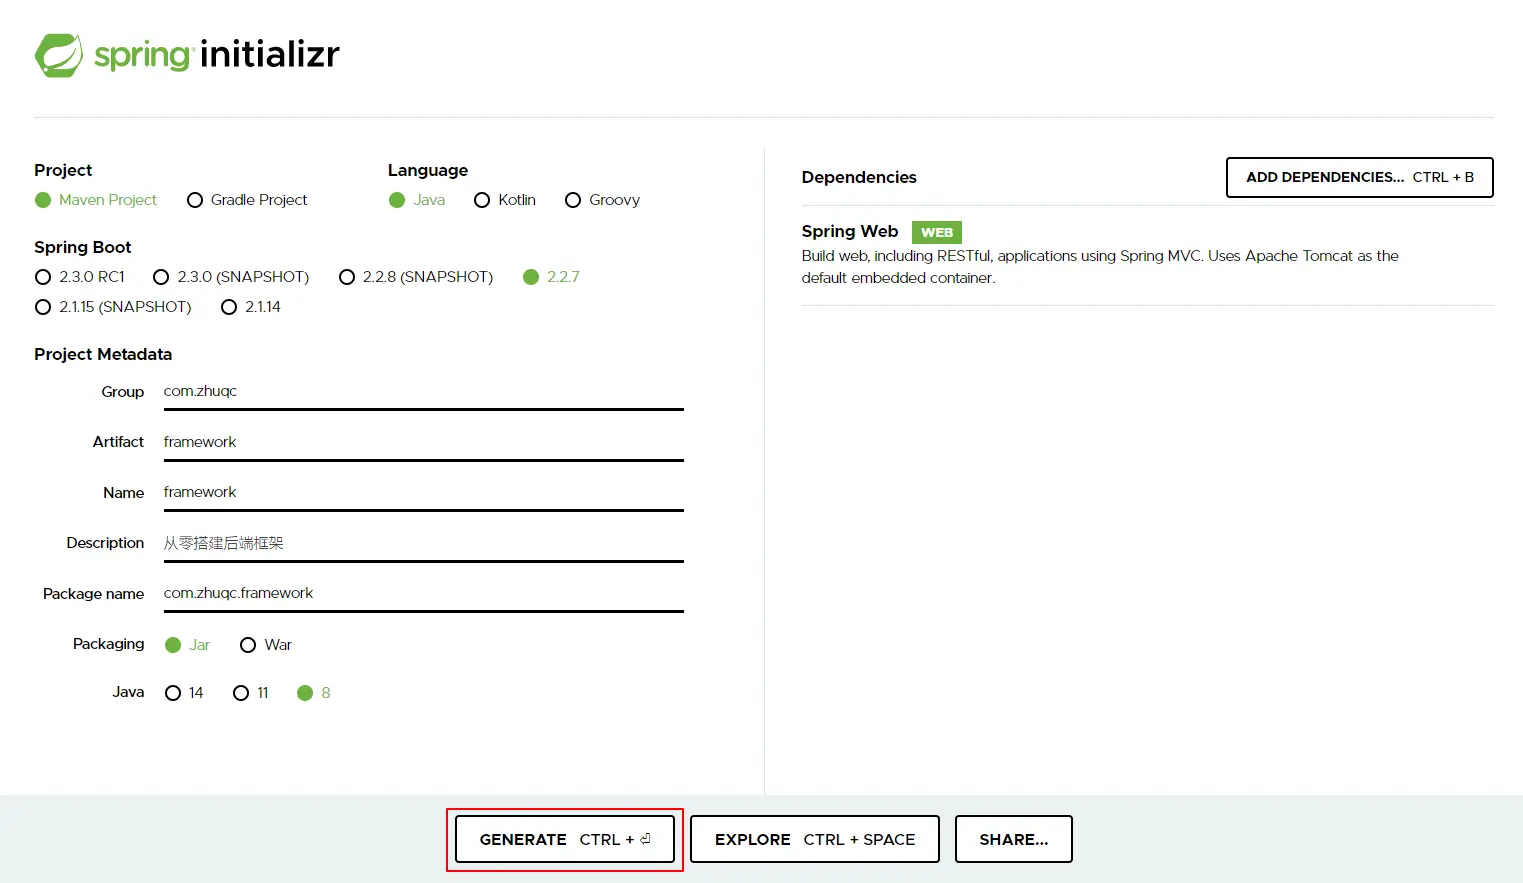Viewport: 1523px width, 883px height.
Task: Open the Share dialog
Action: pyautogui.click(x=1014, y=839)
